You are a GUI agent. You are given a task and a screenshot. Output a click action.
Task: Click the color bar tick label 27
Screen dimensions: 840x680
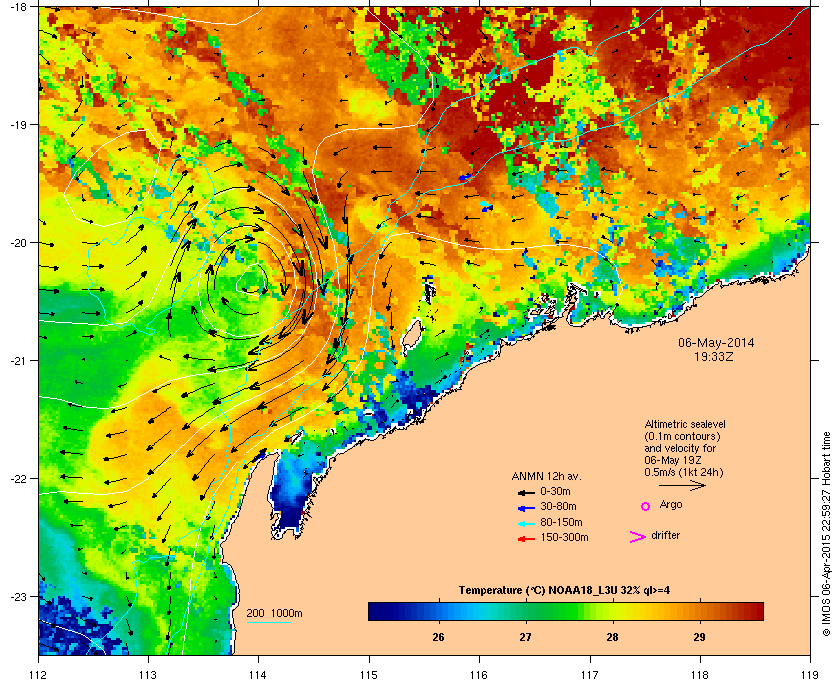[x=525, y=637]
